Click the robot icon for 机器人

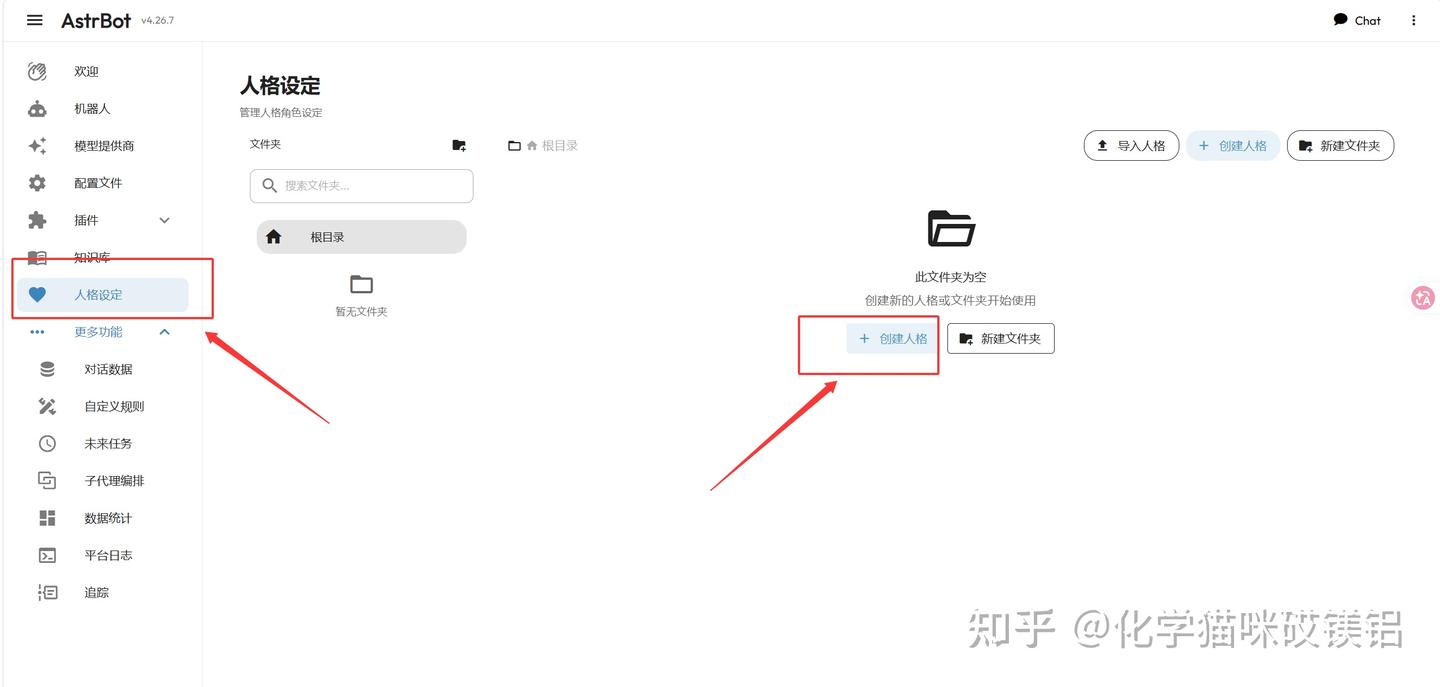[37, 109]
